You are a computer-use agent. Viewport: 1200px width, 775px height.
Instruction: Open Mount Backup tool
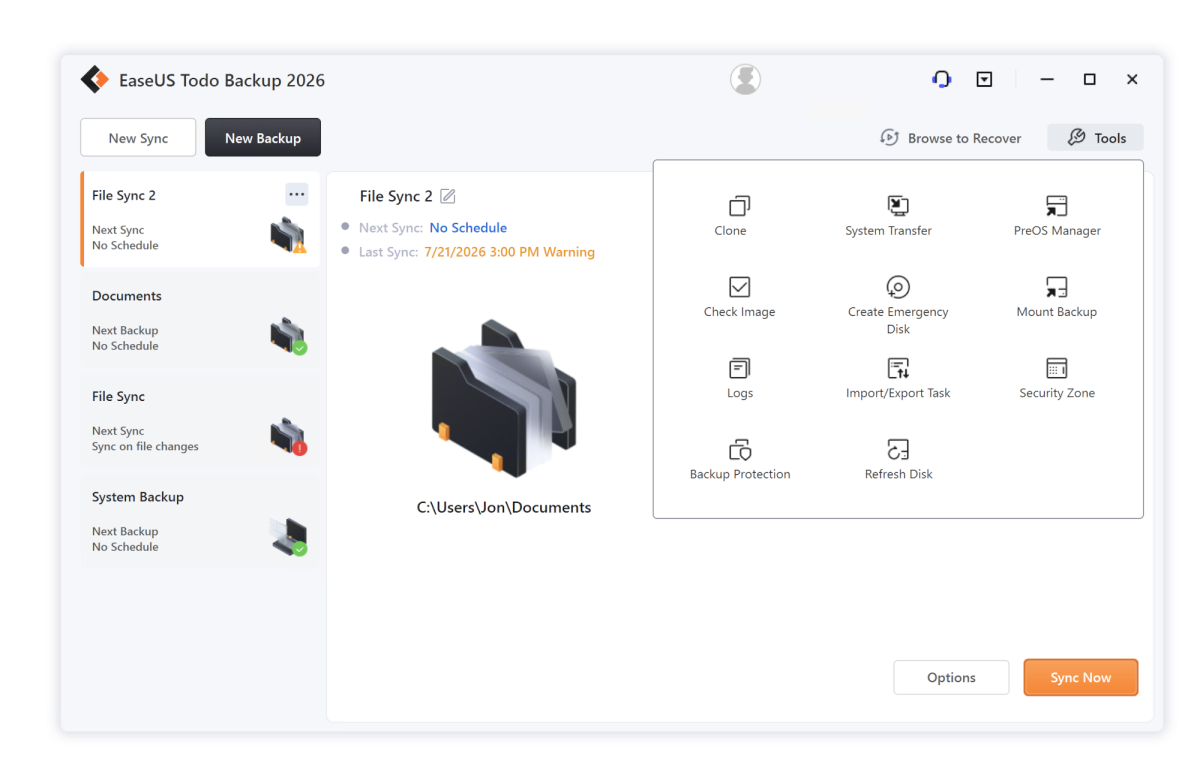tap(1057, 296)
